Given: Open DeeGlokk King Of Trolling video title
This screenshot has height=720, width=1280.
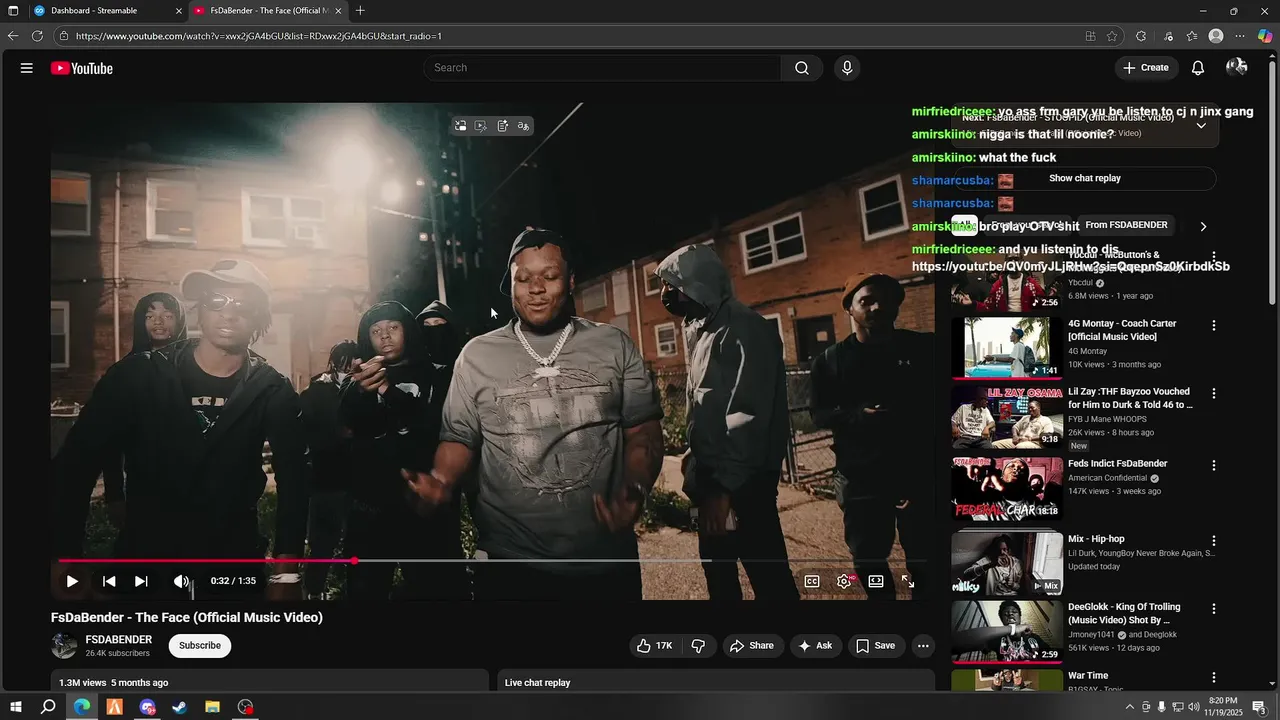Looking at the screenshot, I should 1125,613.
